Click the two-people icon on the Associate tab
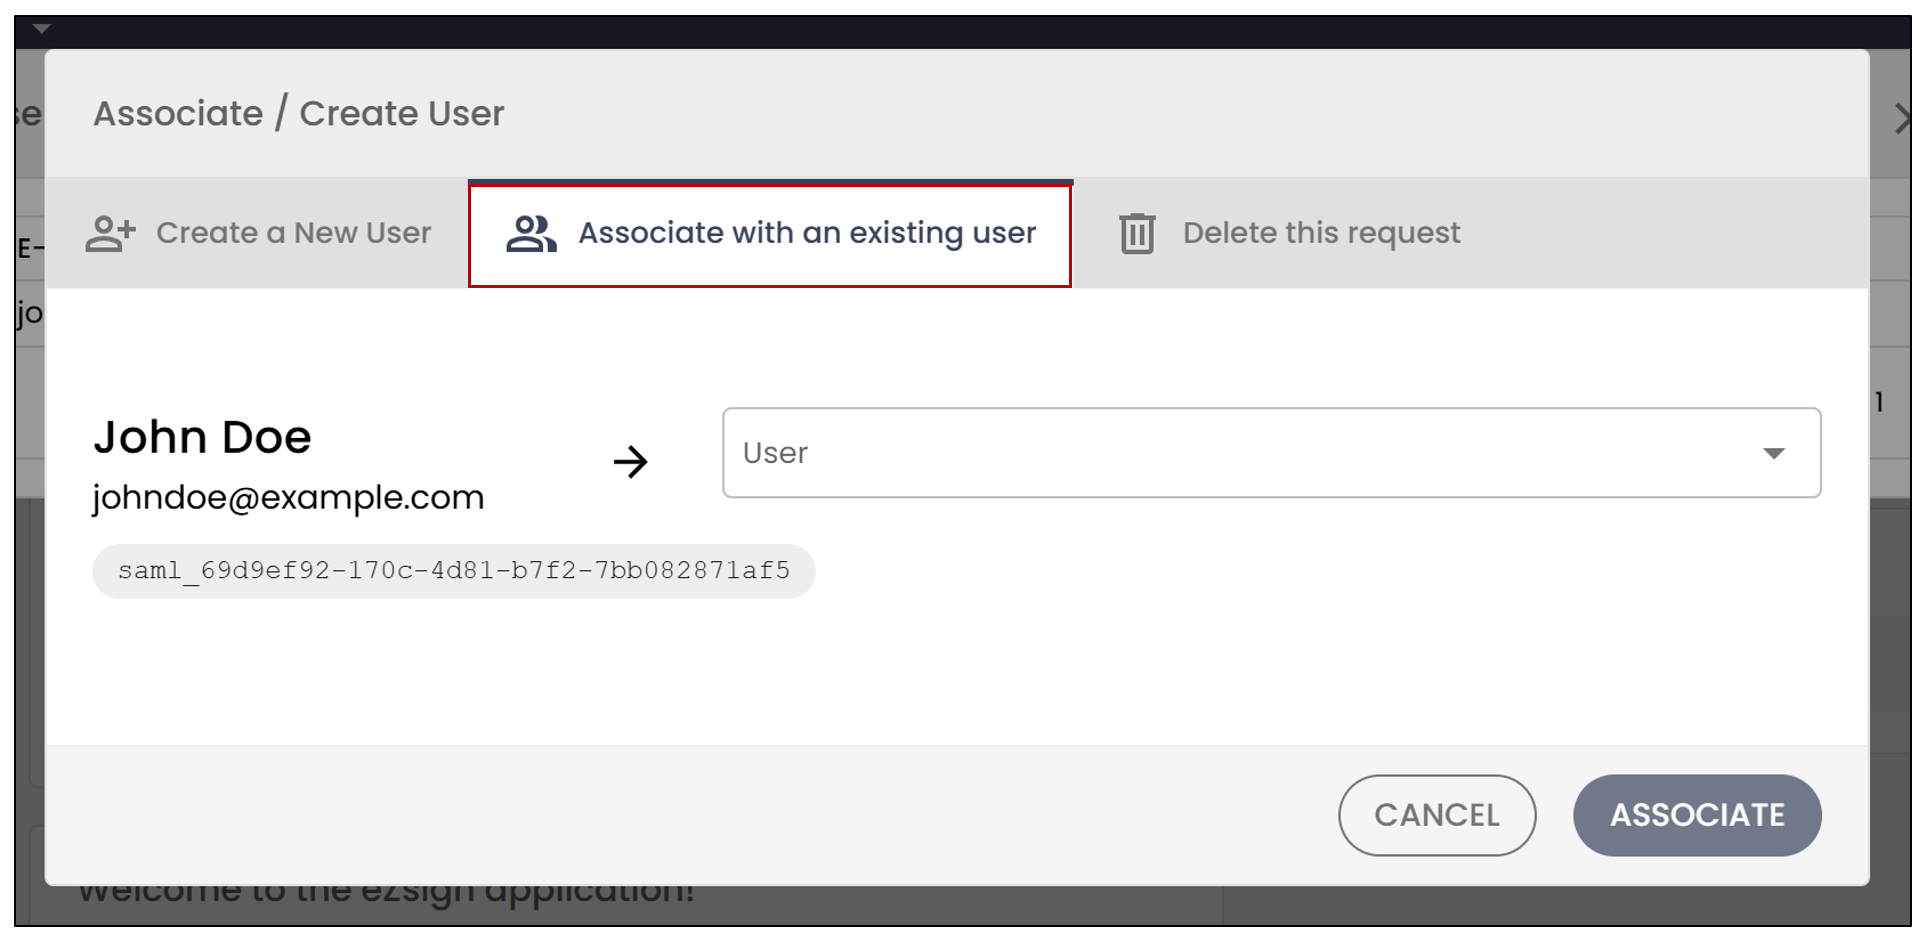The height and width of the screenshot is (938, 1927). 531,233
